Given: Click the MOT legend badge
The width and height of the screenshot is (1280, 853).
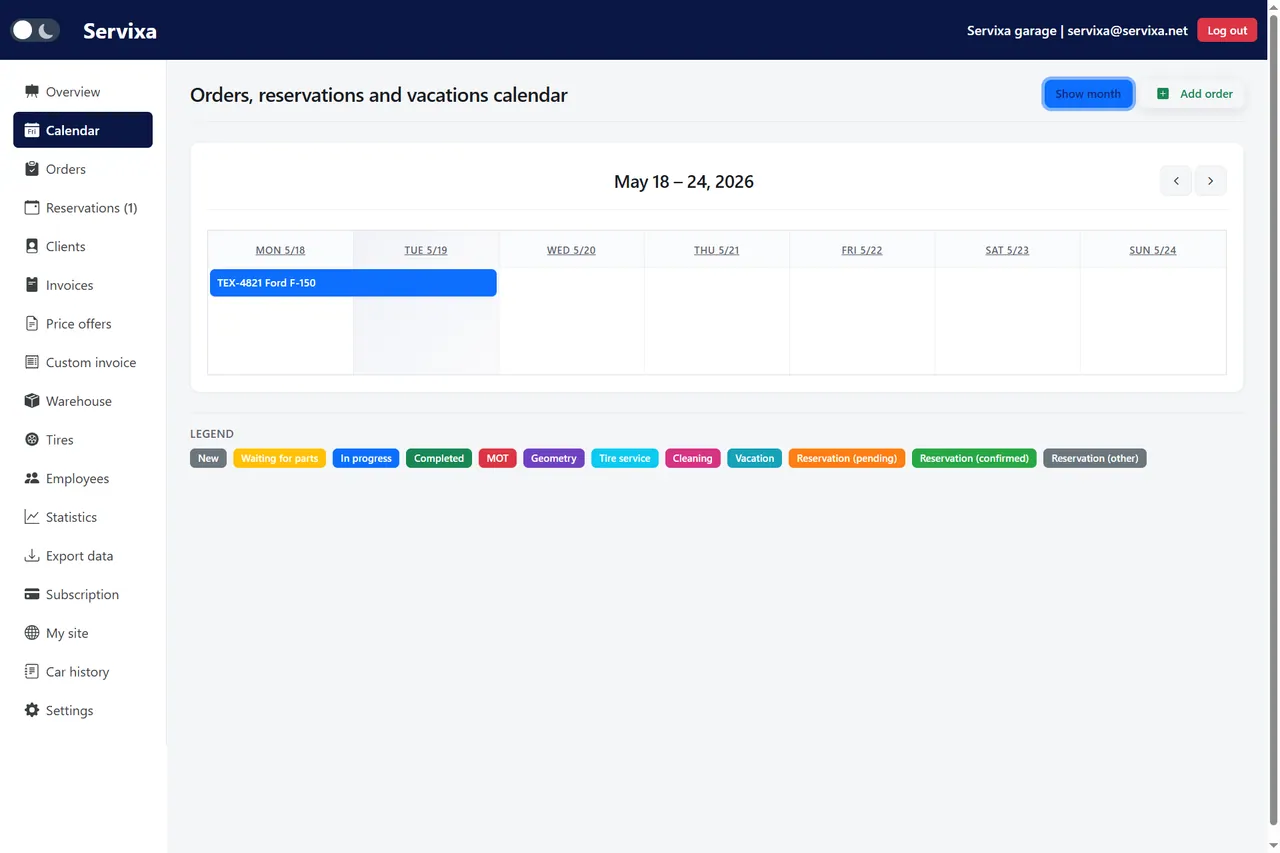Looking at the screenshot, I should click(x=498, y=458).
